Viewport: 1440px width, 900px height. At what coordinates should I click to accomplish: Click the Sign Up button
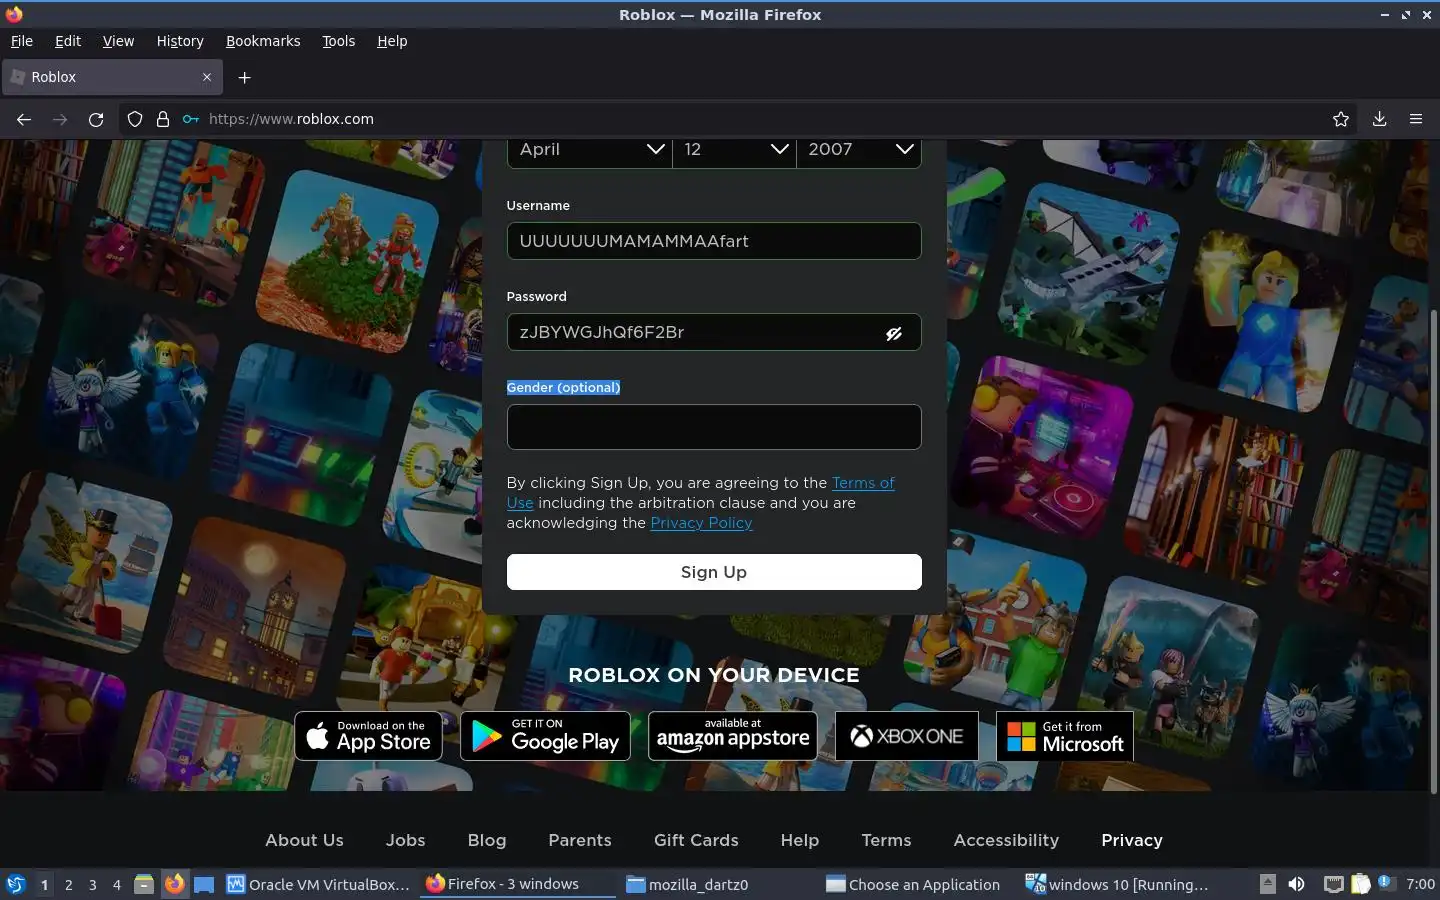pos(714,572)
